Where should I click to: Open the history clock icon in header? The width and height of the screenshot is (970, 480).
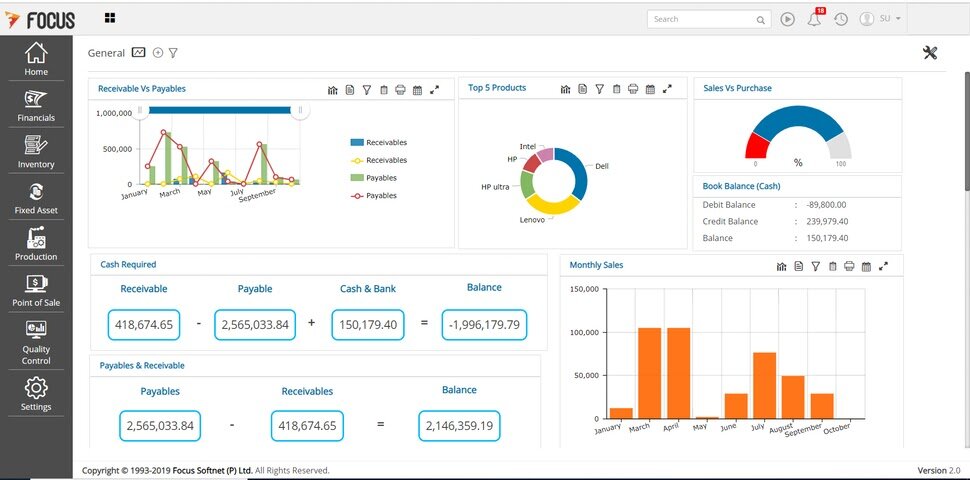(x=841, y=19)
